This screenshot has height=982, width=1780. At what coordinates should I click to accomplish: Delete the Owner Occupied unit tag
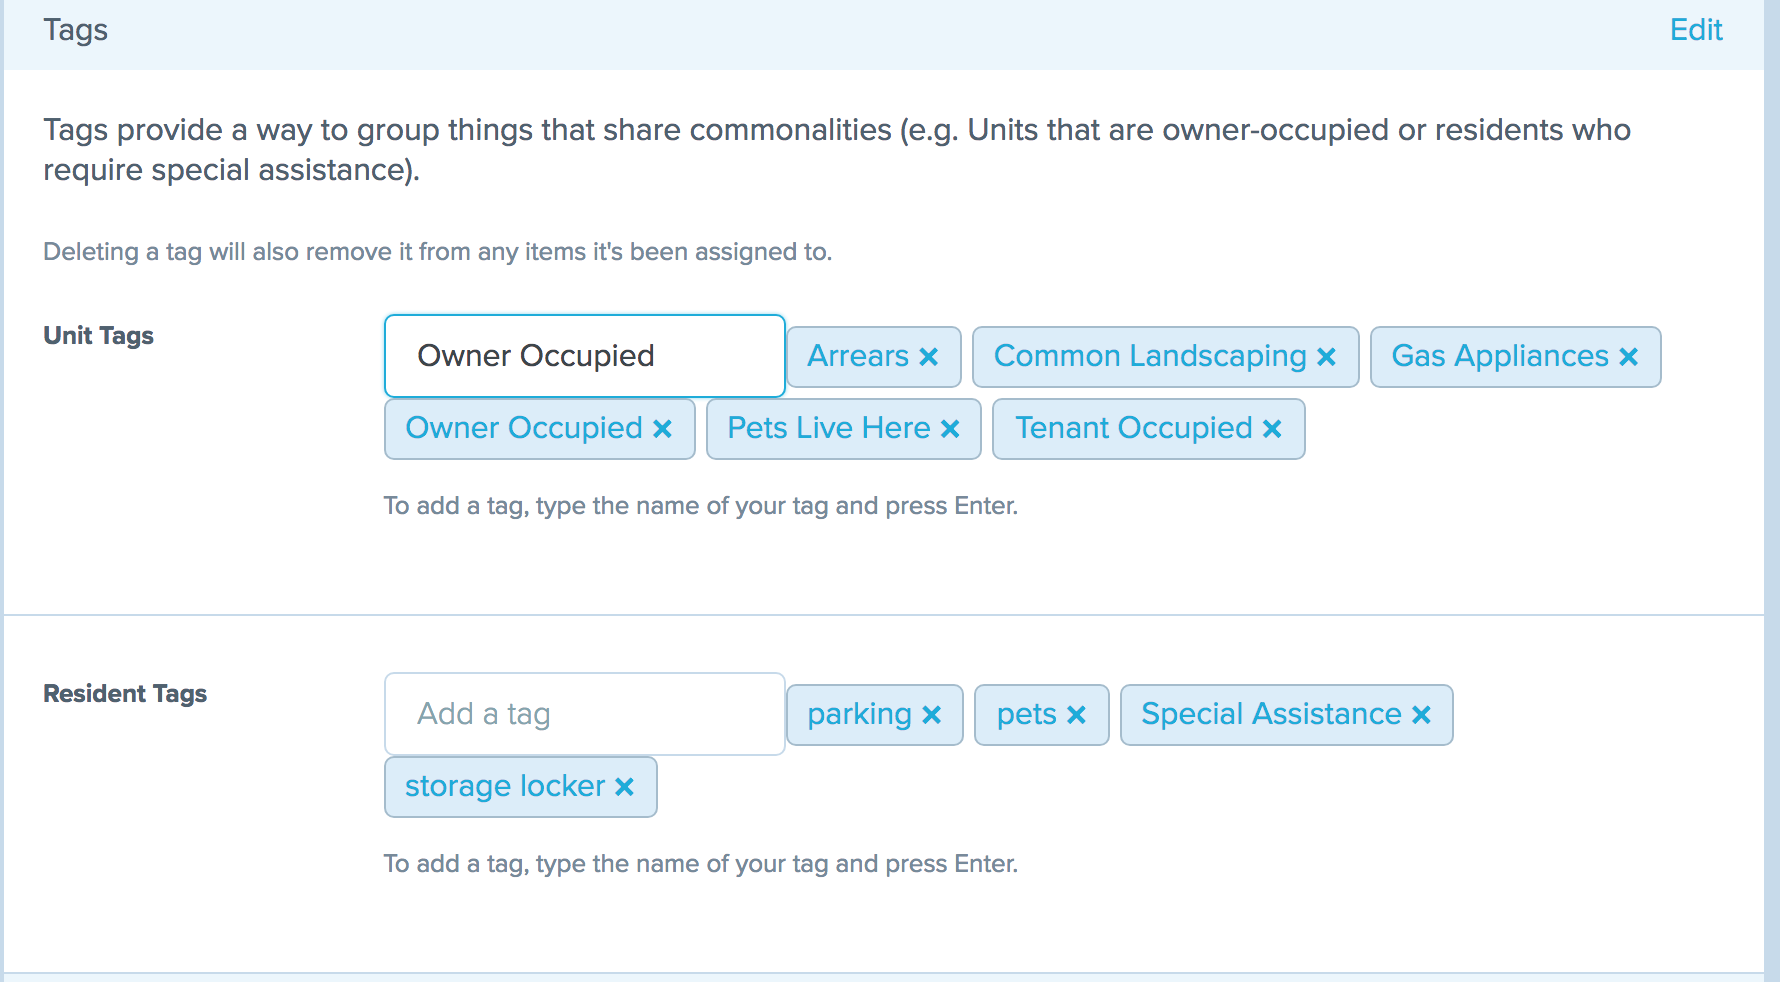click(x=661, y=429)
